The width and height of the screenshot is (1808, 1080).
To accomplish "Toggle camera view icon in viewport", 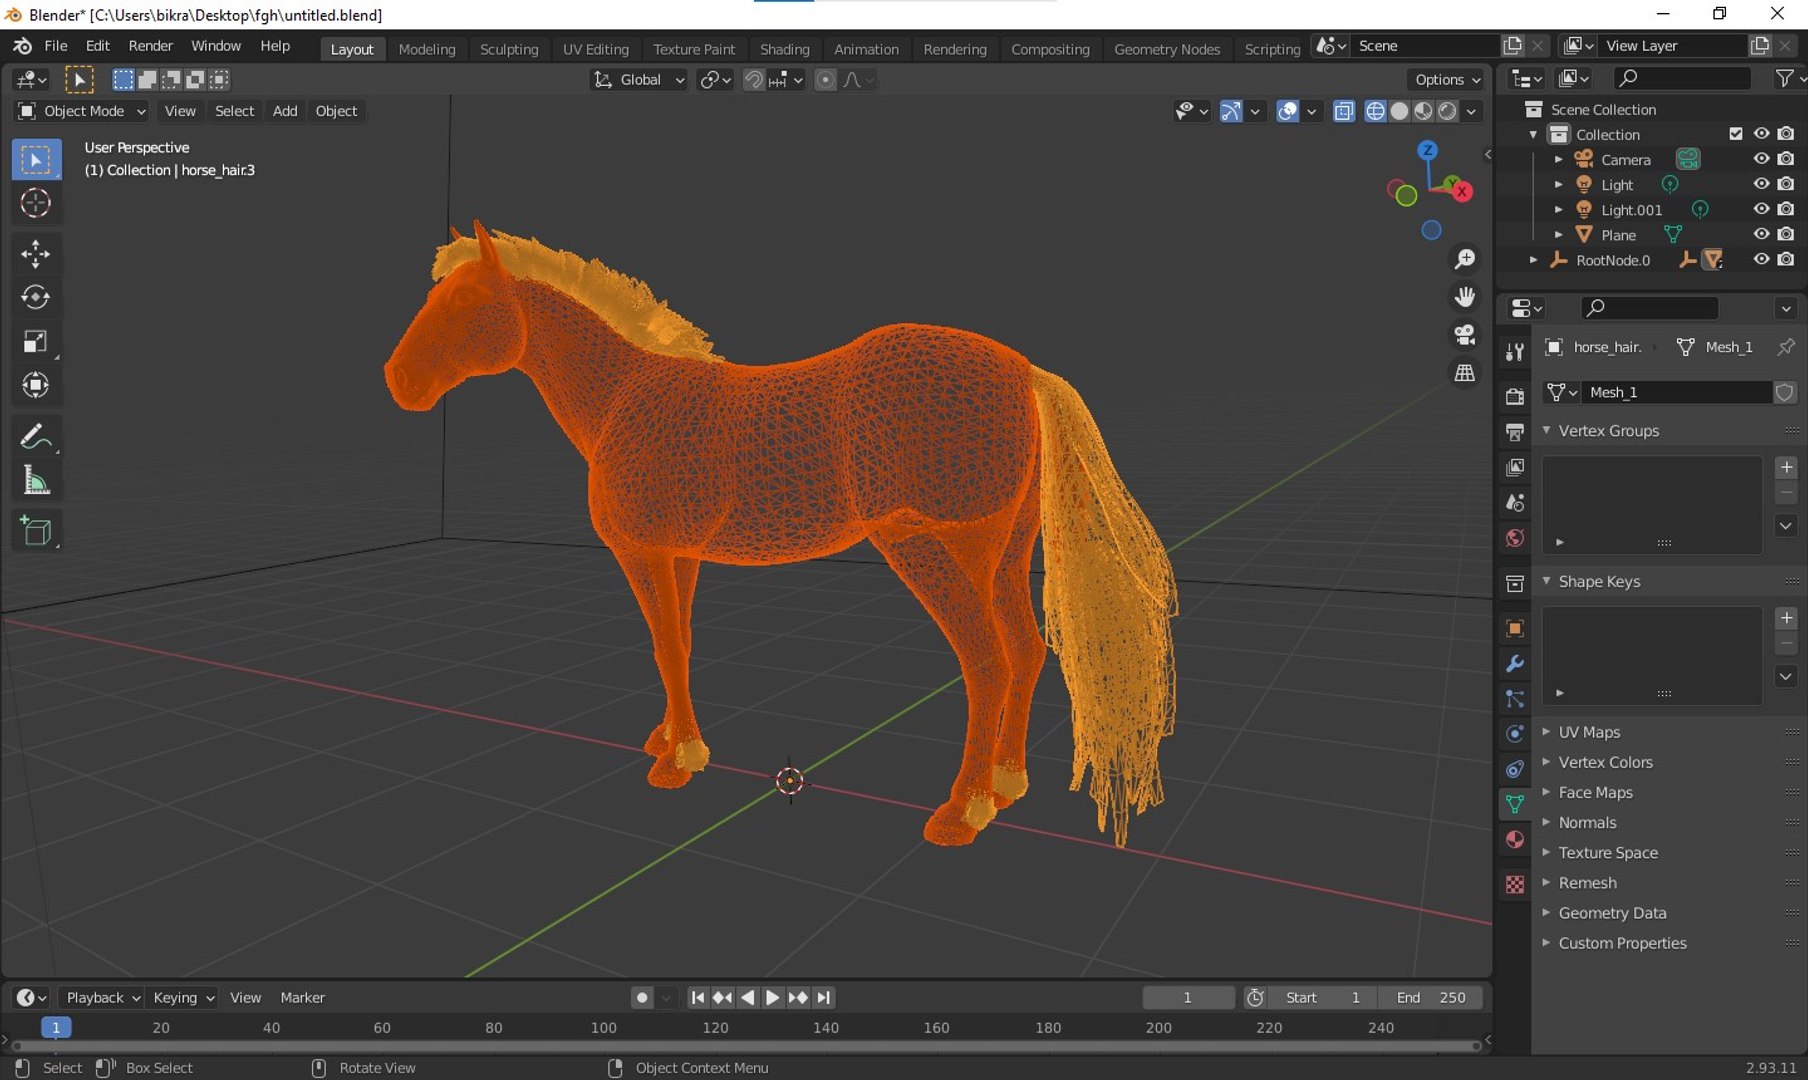I will (1465, 335).
